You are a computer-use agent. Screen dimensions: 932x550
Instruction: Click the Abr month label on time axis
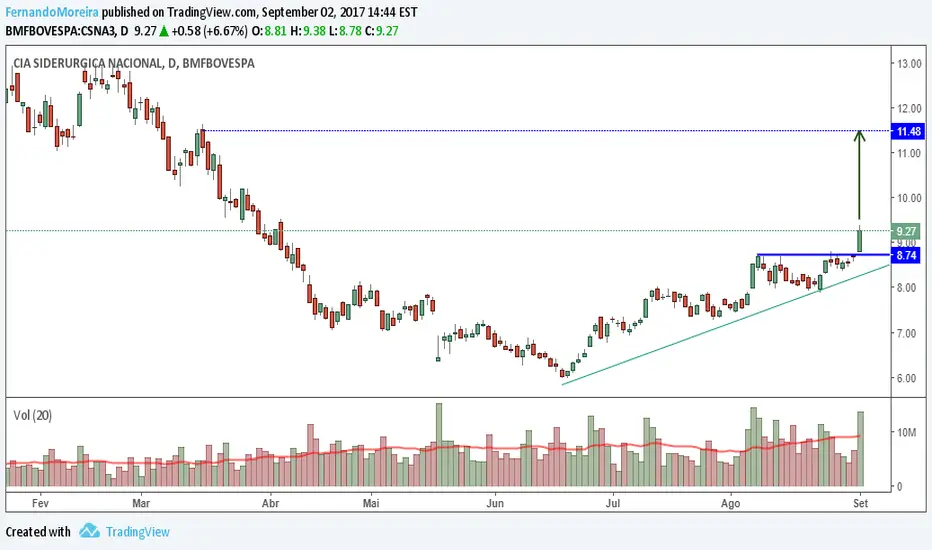[x=270, y=503]
